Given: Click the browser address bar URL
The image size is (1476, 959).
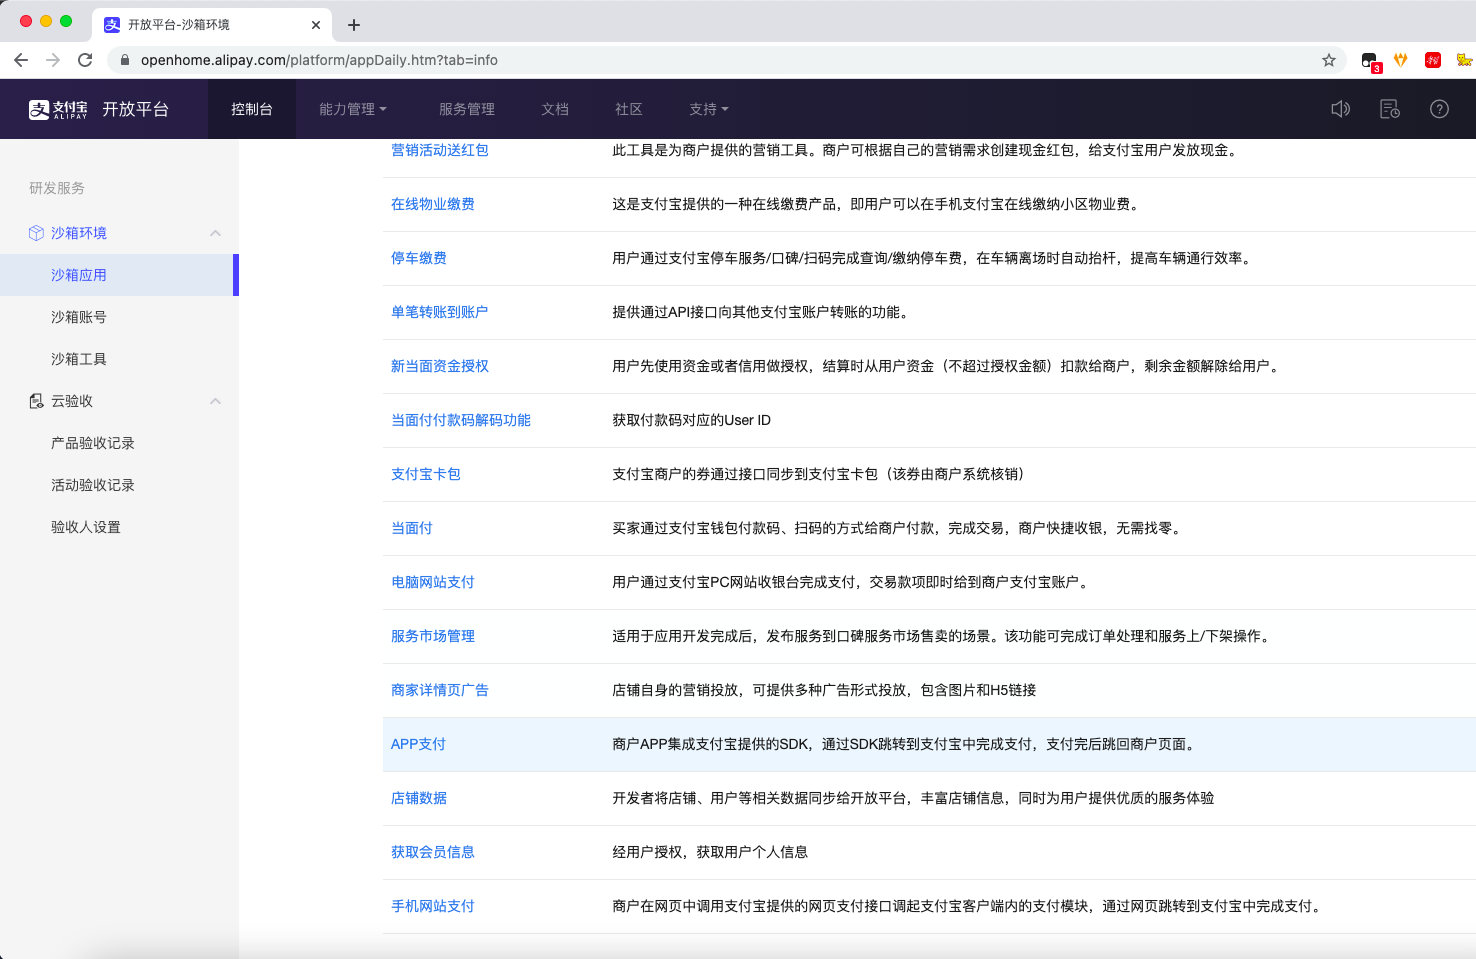Looking at the screenshot, I should pyautogui.click(x=319, y=60).
